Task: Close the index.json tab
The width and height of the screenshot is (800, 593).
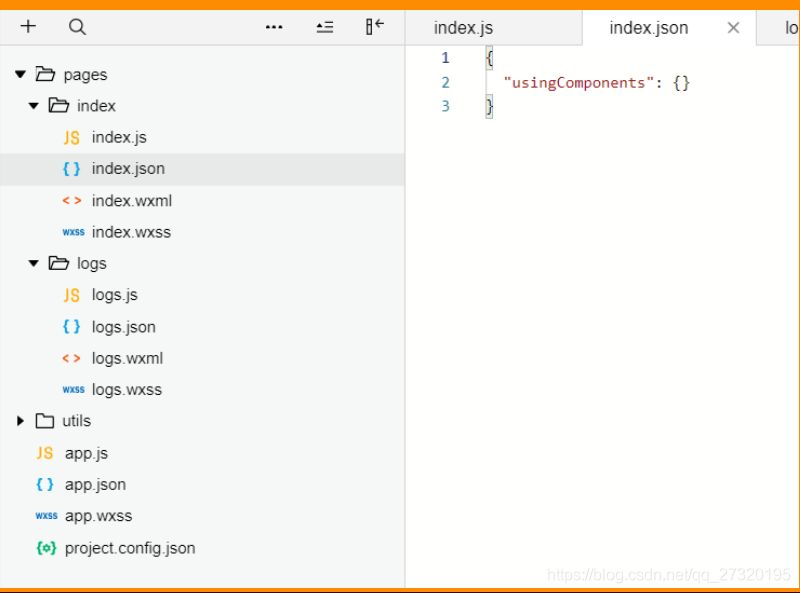Action: click(733, 28)
